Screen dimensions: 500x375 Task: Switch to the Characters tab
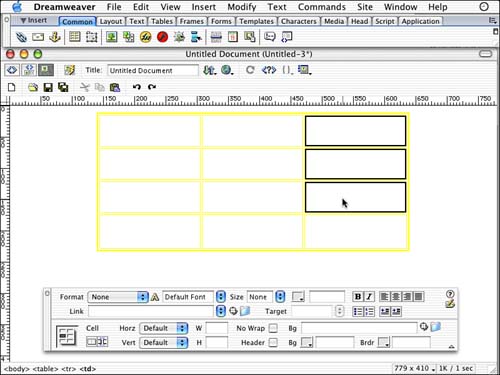pos(298,21)
